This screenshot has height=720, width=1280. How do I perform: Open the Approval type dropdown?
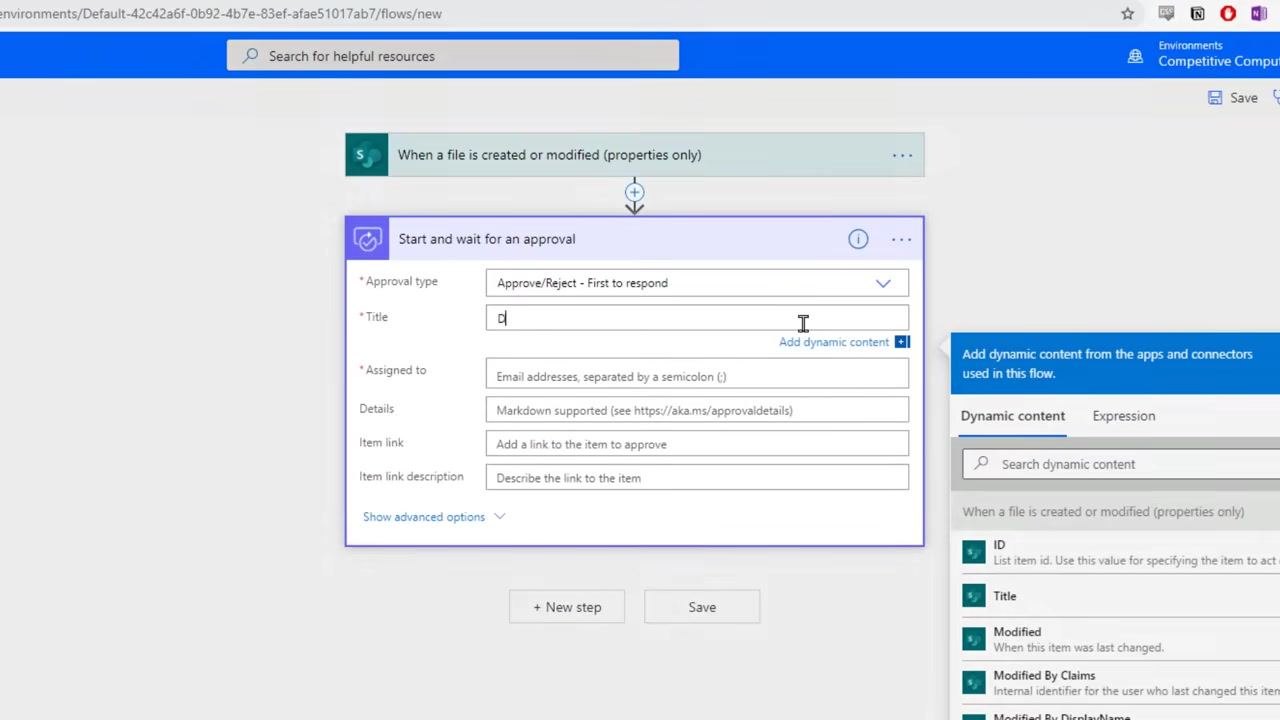[x=697, y=283]
